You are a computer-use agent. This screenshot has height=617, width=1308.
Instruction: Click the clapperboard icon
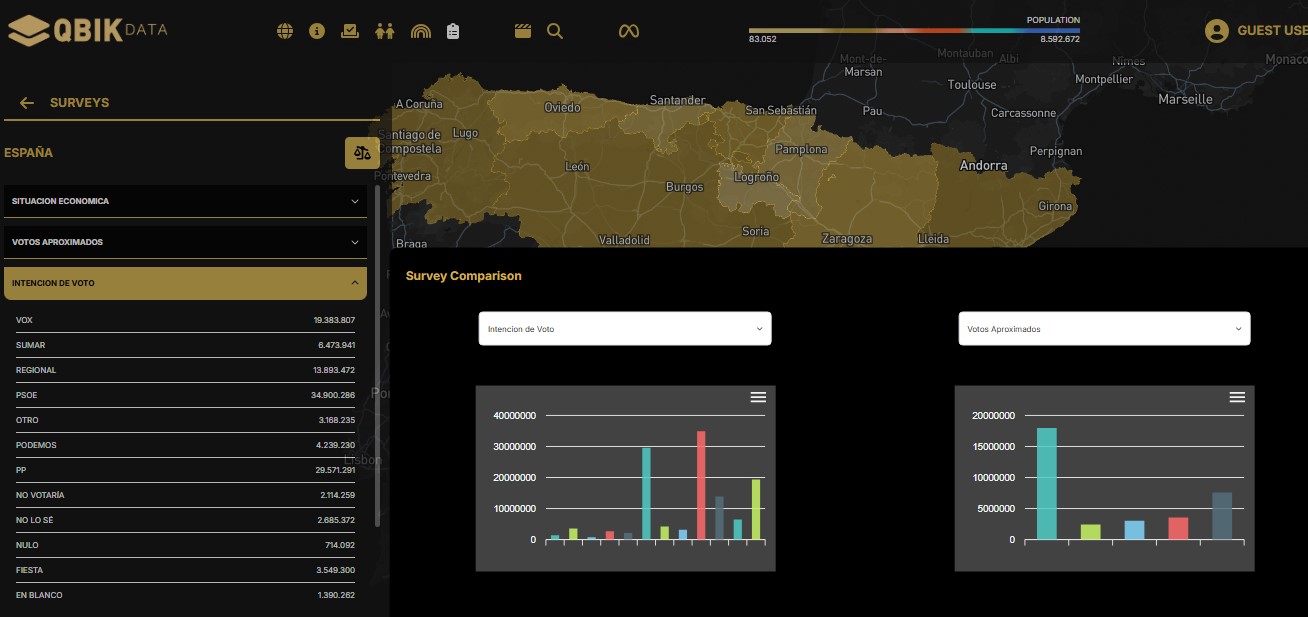click(x=522, y=31)
